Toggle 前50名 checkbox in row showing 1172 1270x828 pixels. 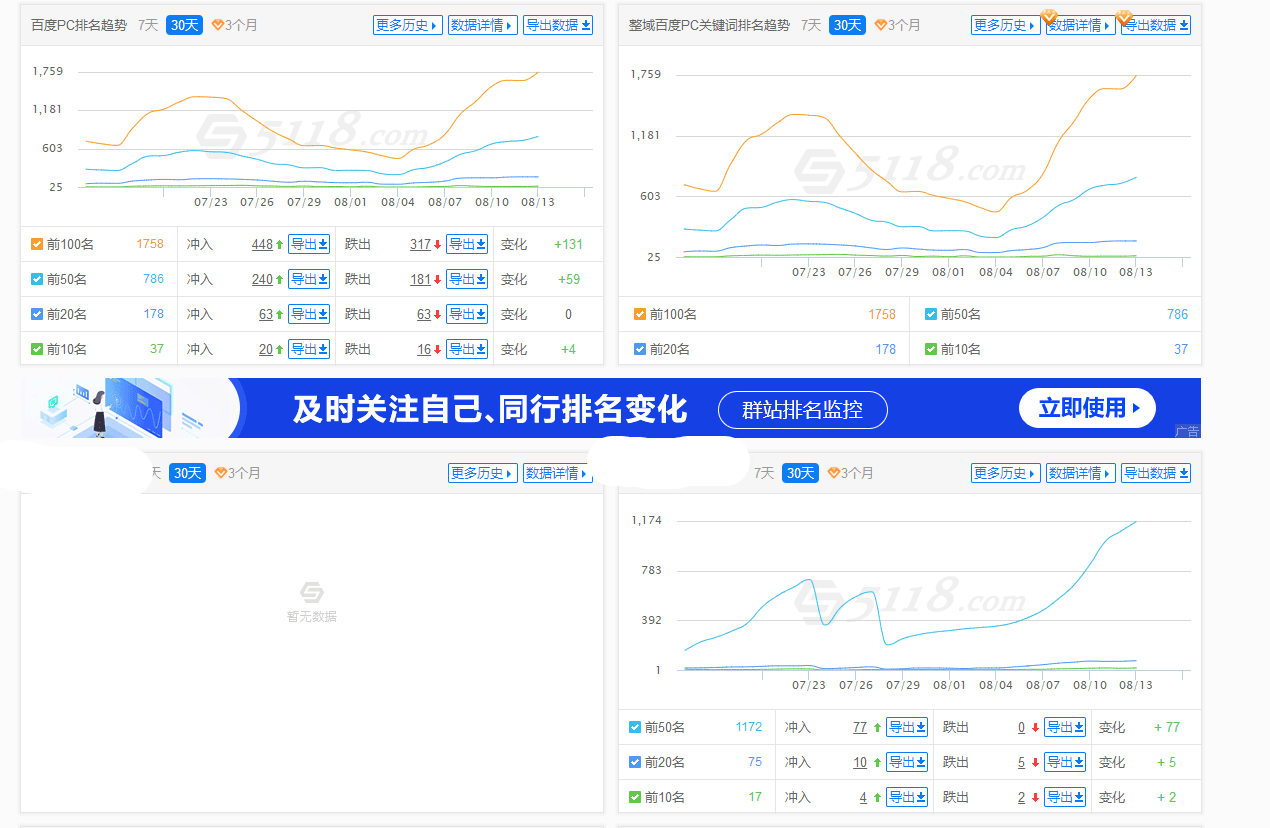635,727
